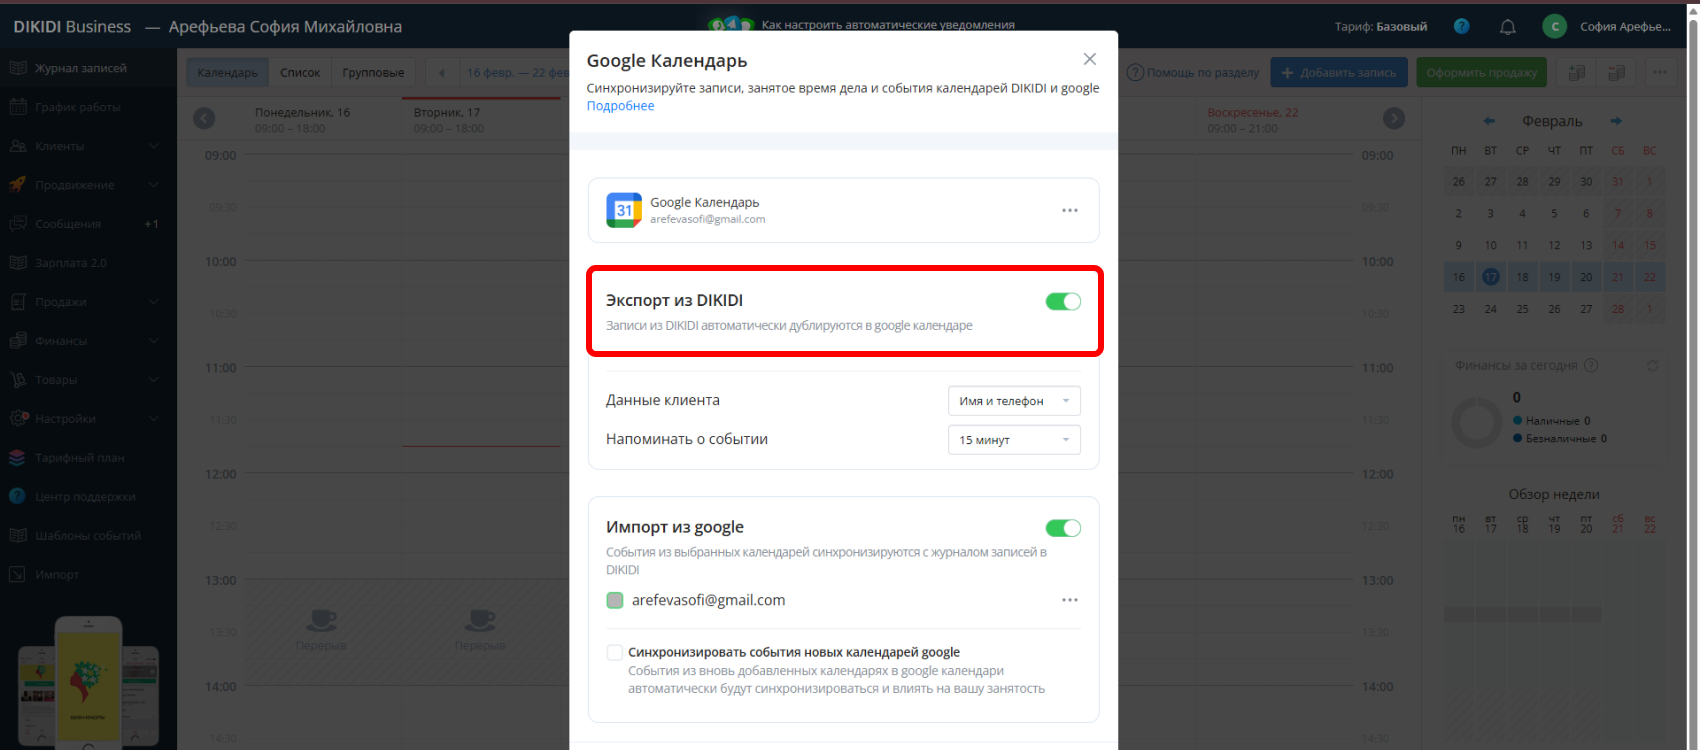Go to next week with right arrow
This screenshot has height=750, width=1700.
(1393, 119)
